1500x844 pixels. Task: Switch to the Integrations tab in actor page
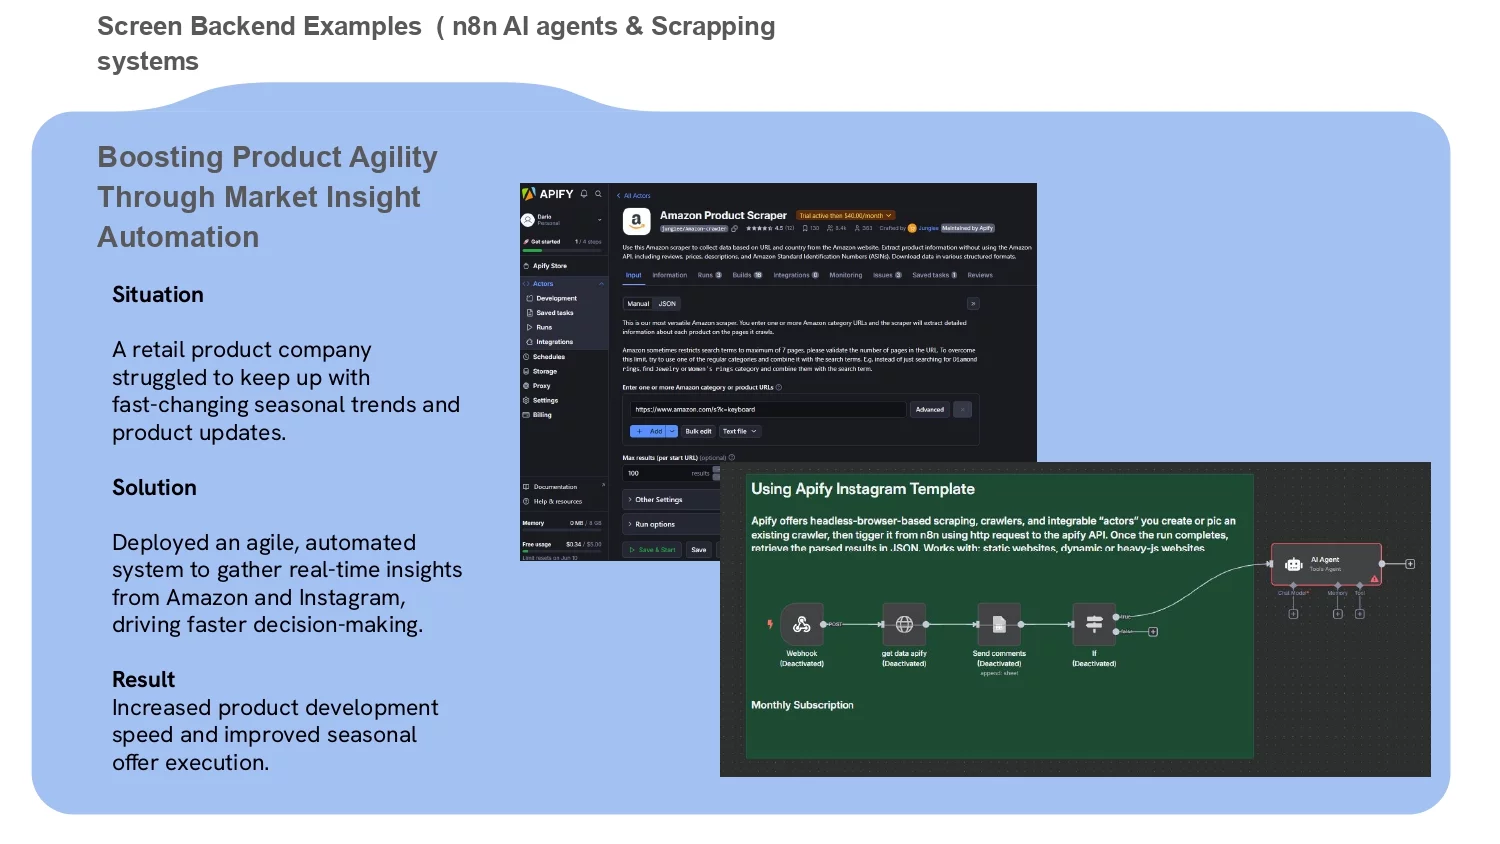796,275
